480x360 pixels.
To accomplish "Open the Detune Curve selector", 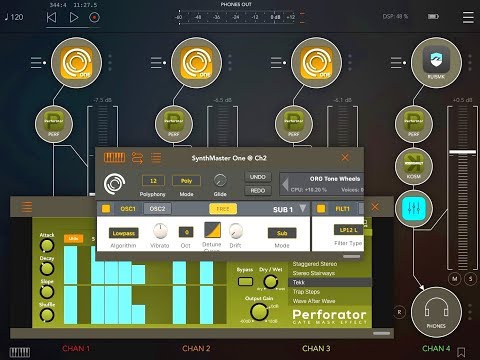I will point(212,230).
